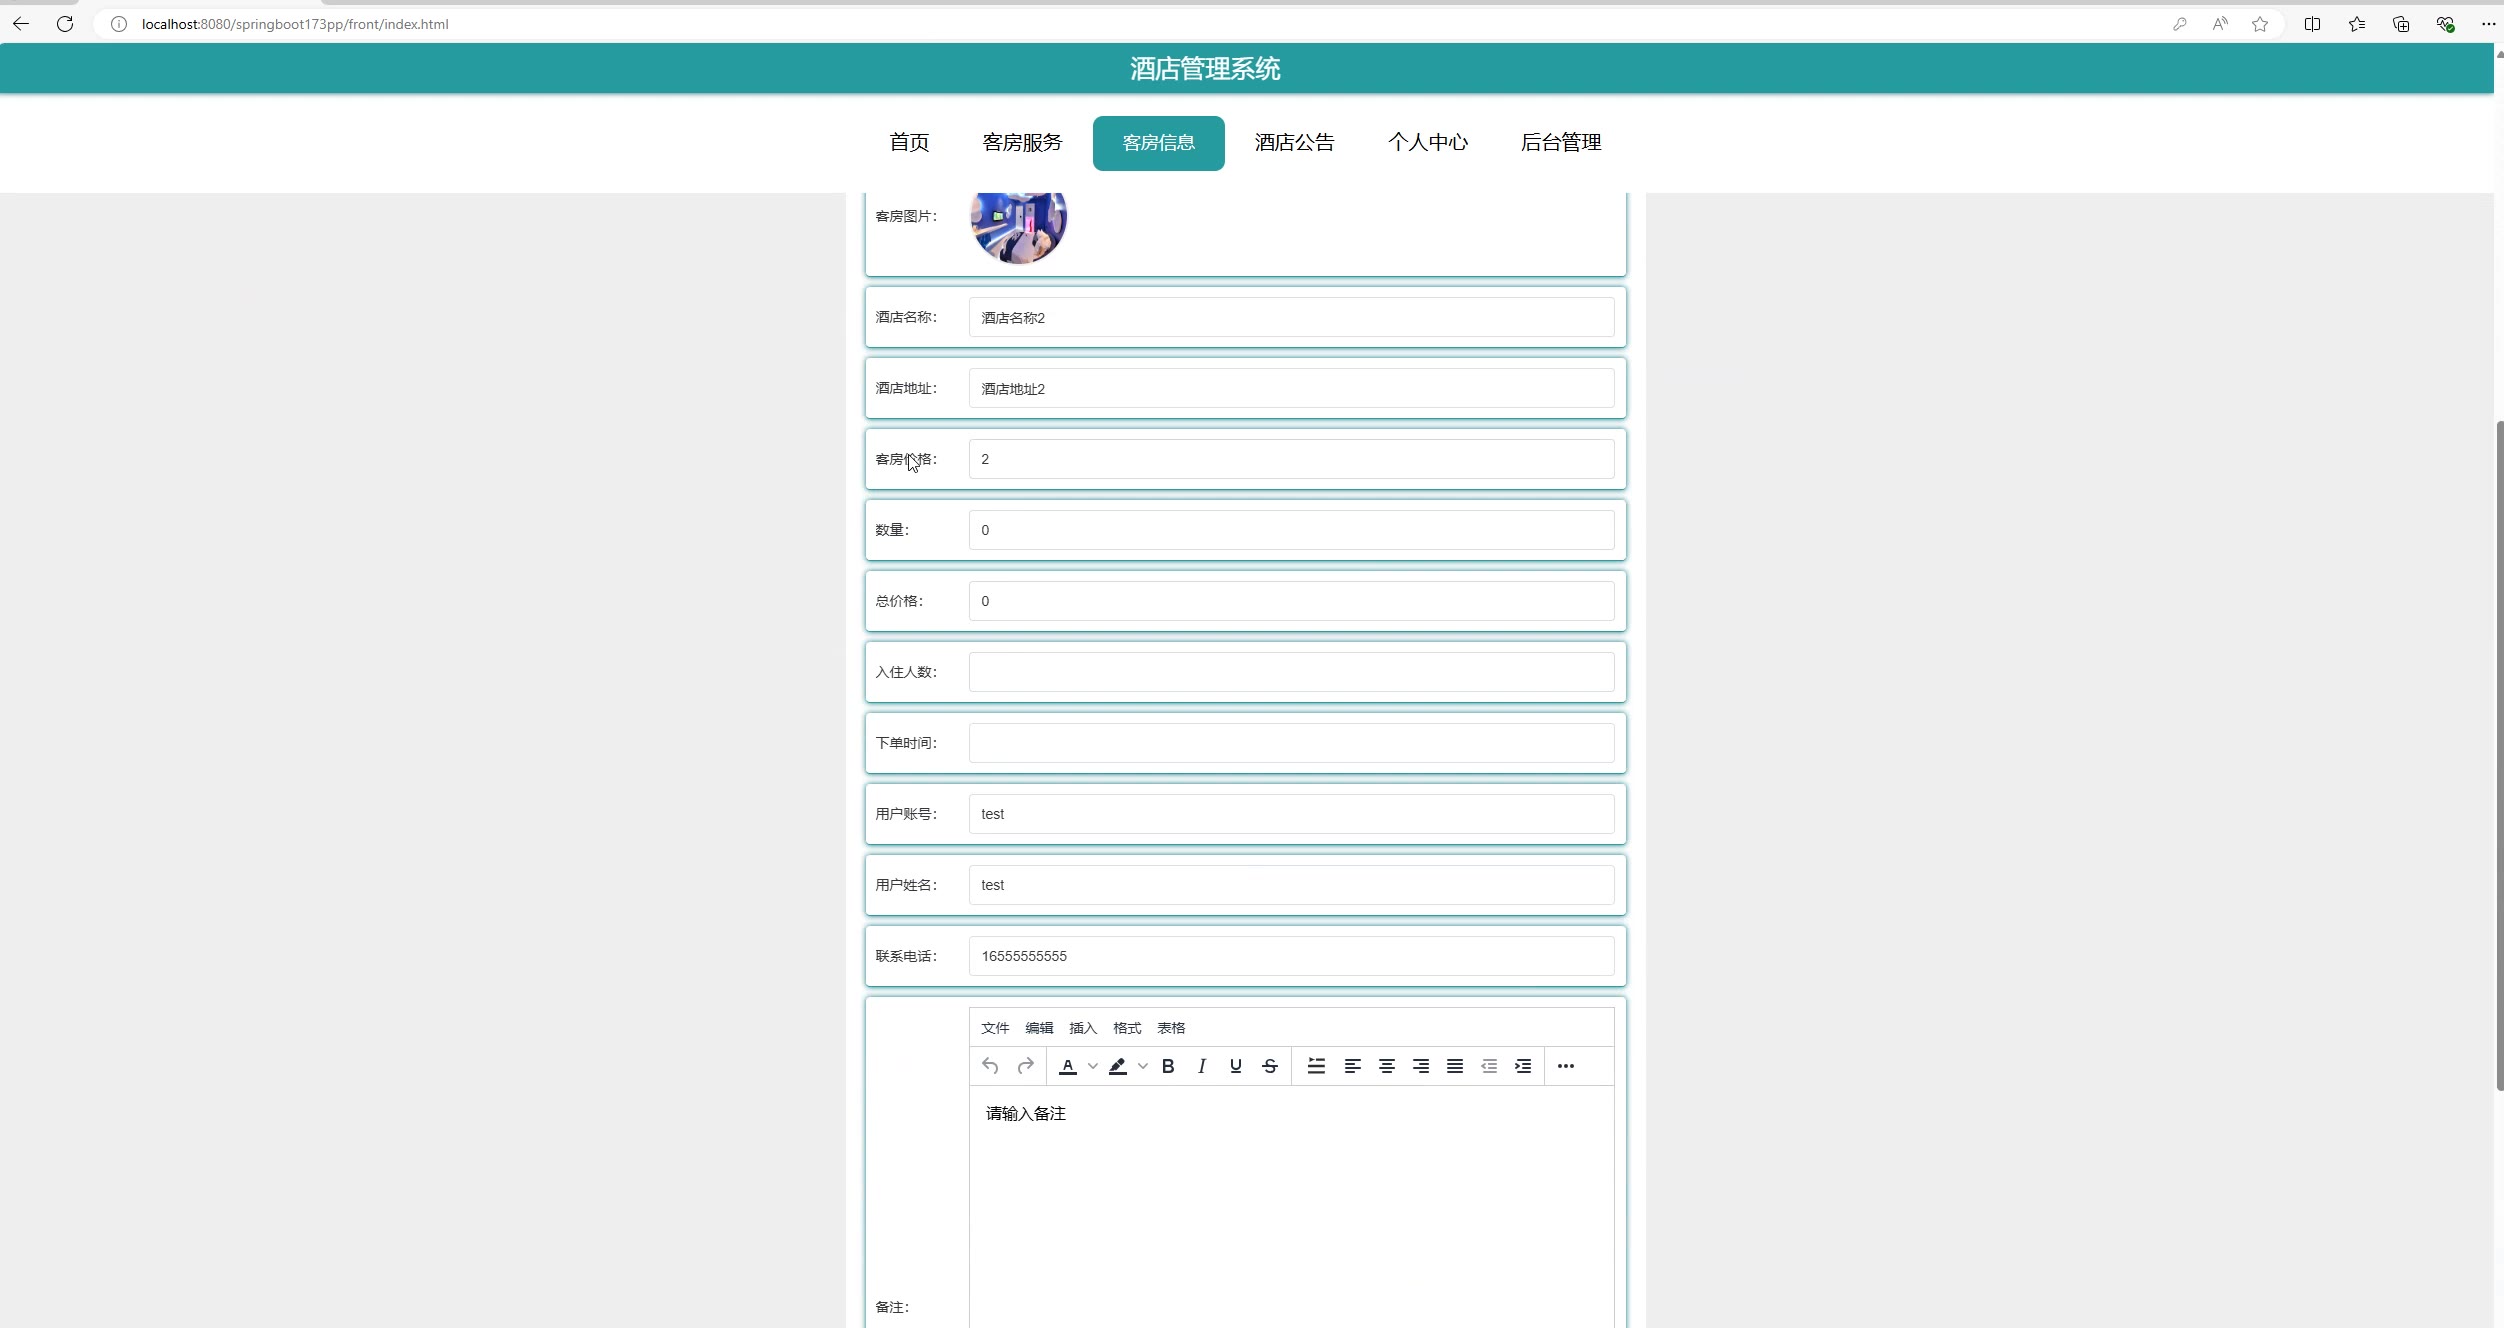Increase indent with the indent icon
This screenshot has width=2504, height=1328.
[1522, 1066]
